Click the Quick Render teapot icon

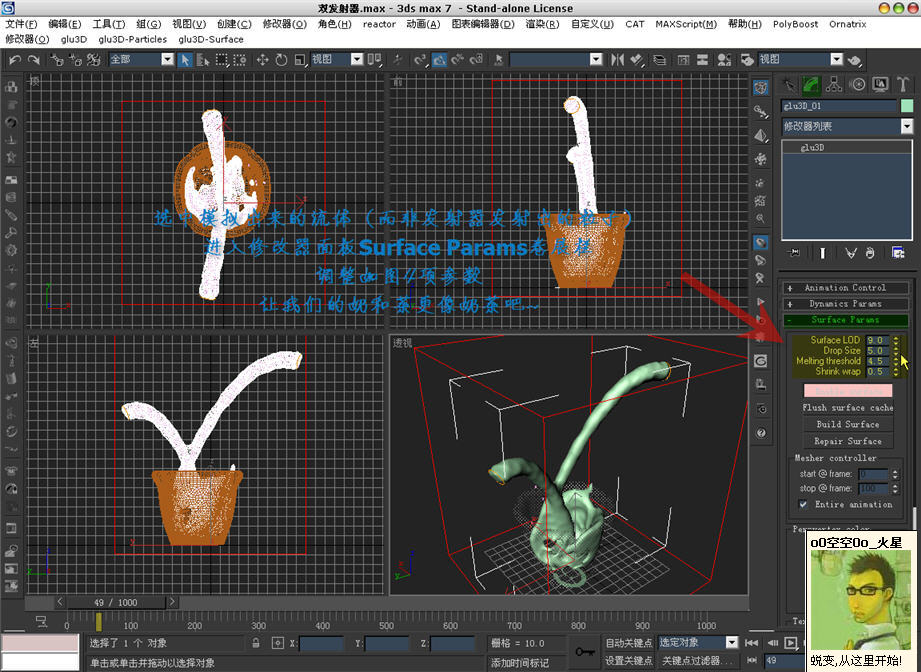[855, 59]
